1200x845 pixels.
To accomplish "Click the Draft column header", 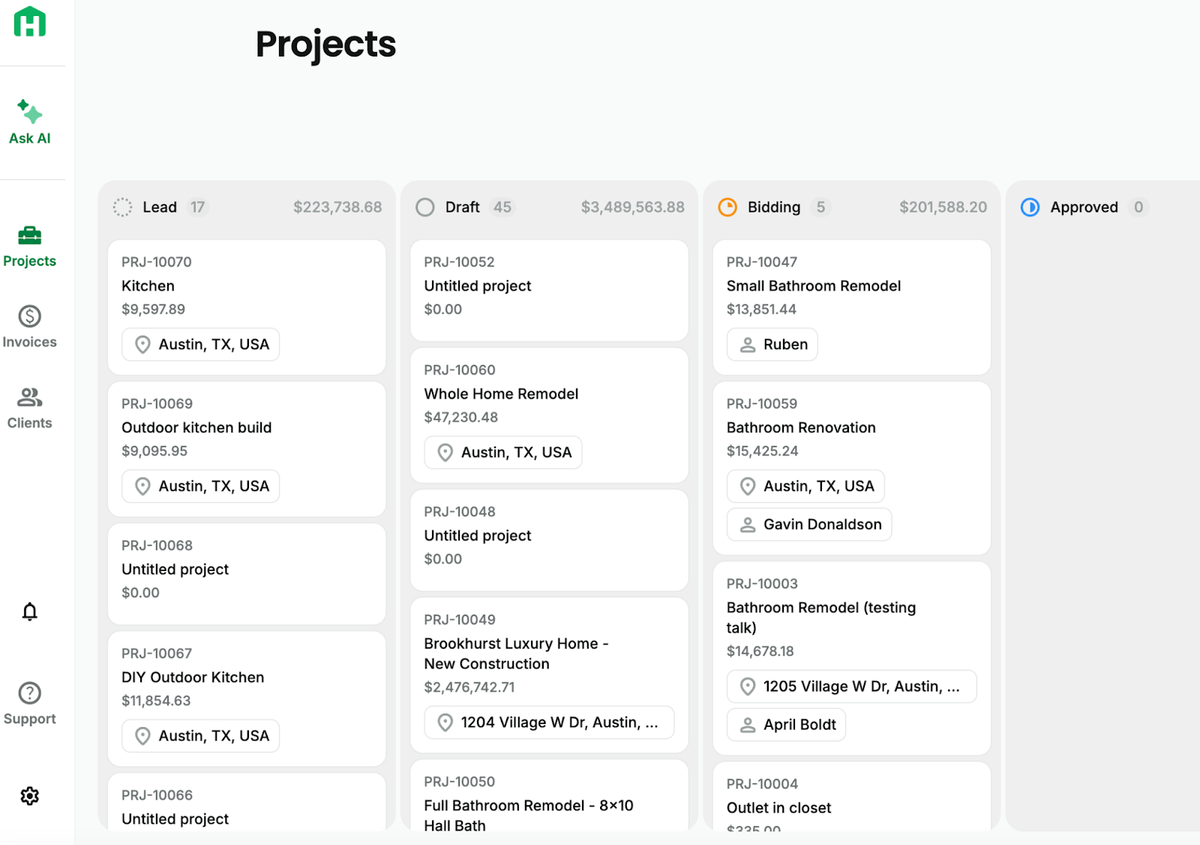I will pyautogui.click(x=549, y=207).
